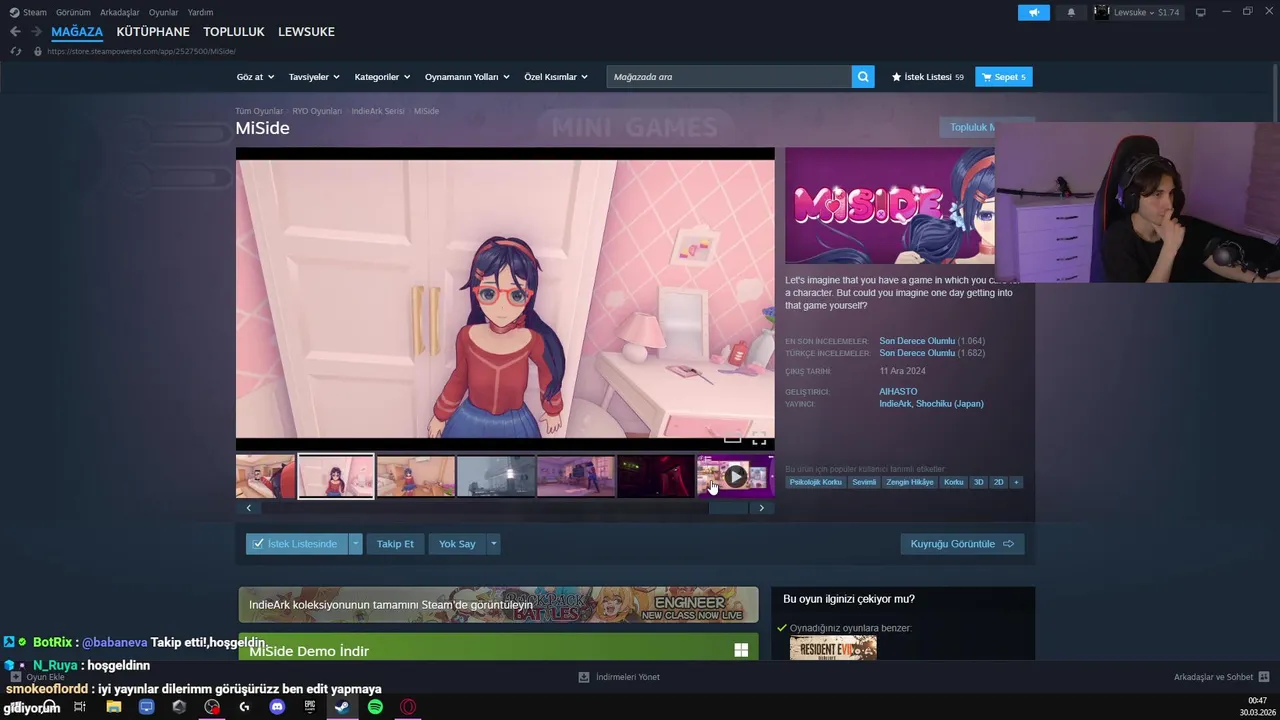The image size is (1280, 720).
Task: Toggle the İstek Listesinde wishlist checkbox
Action: point(258,544)
